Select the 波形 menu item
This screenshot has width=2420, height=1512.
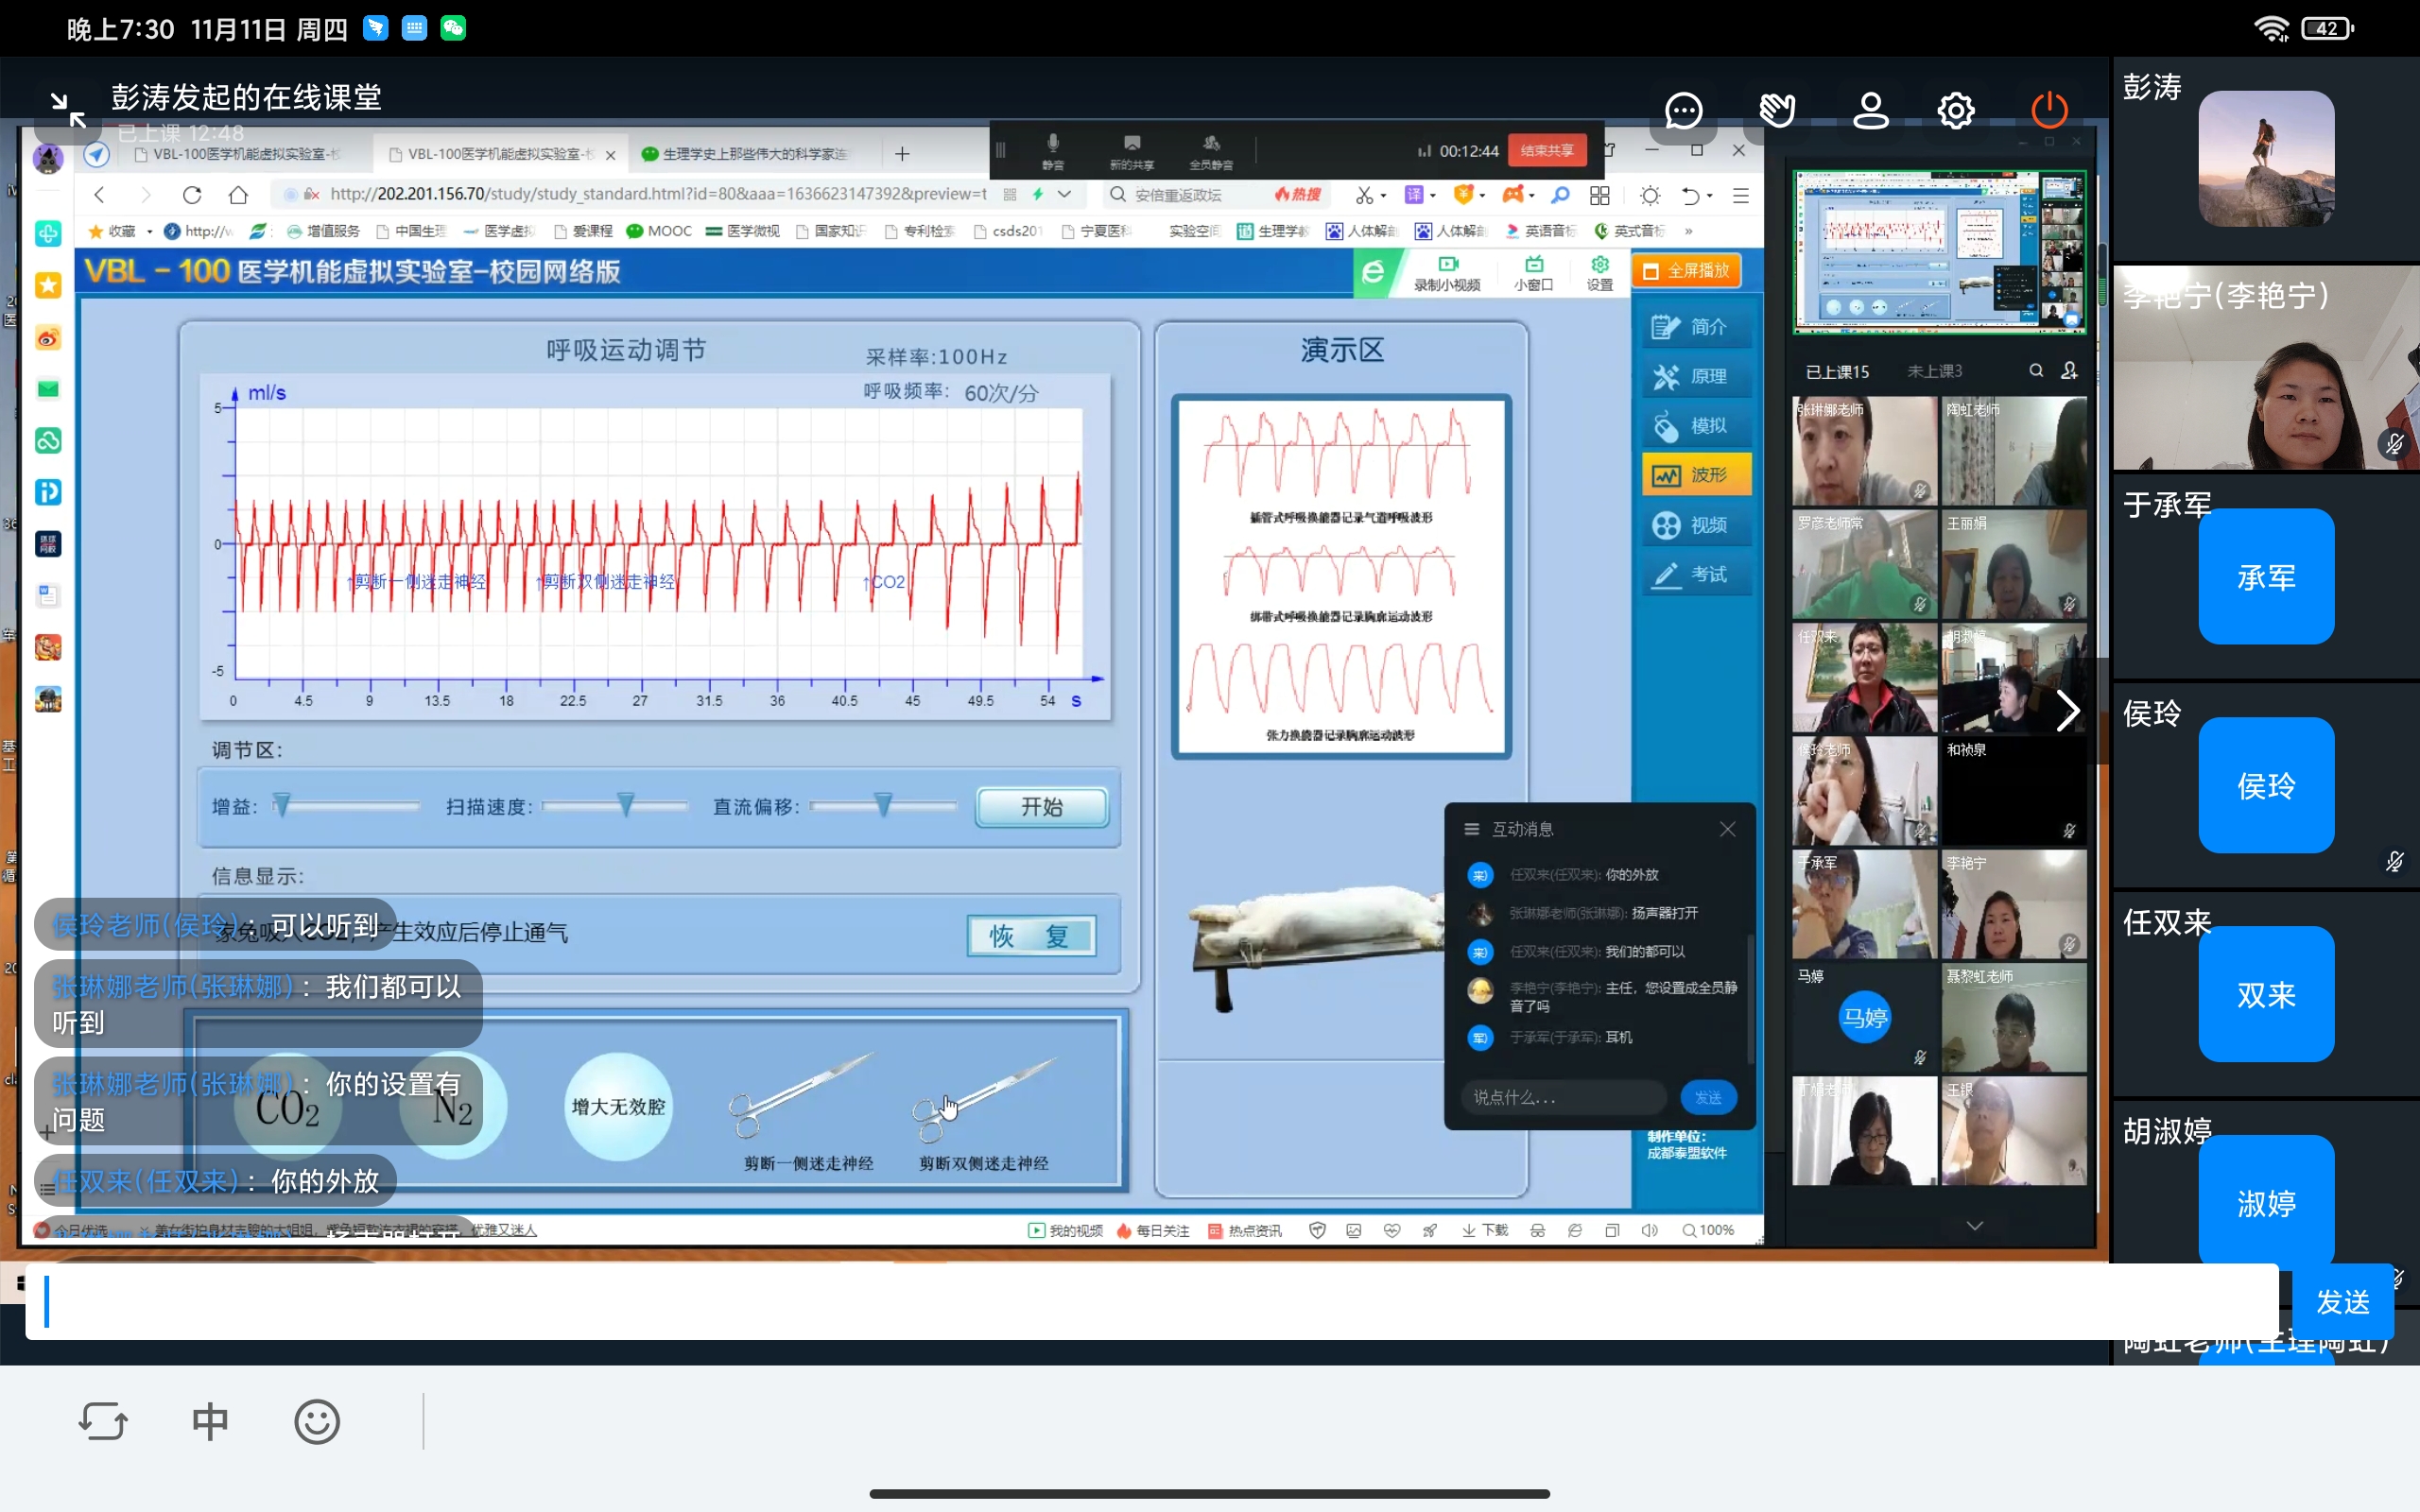tap(1696, 475)
